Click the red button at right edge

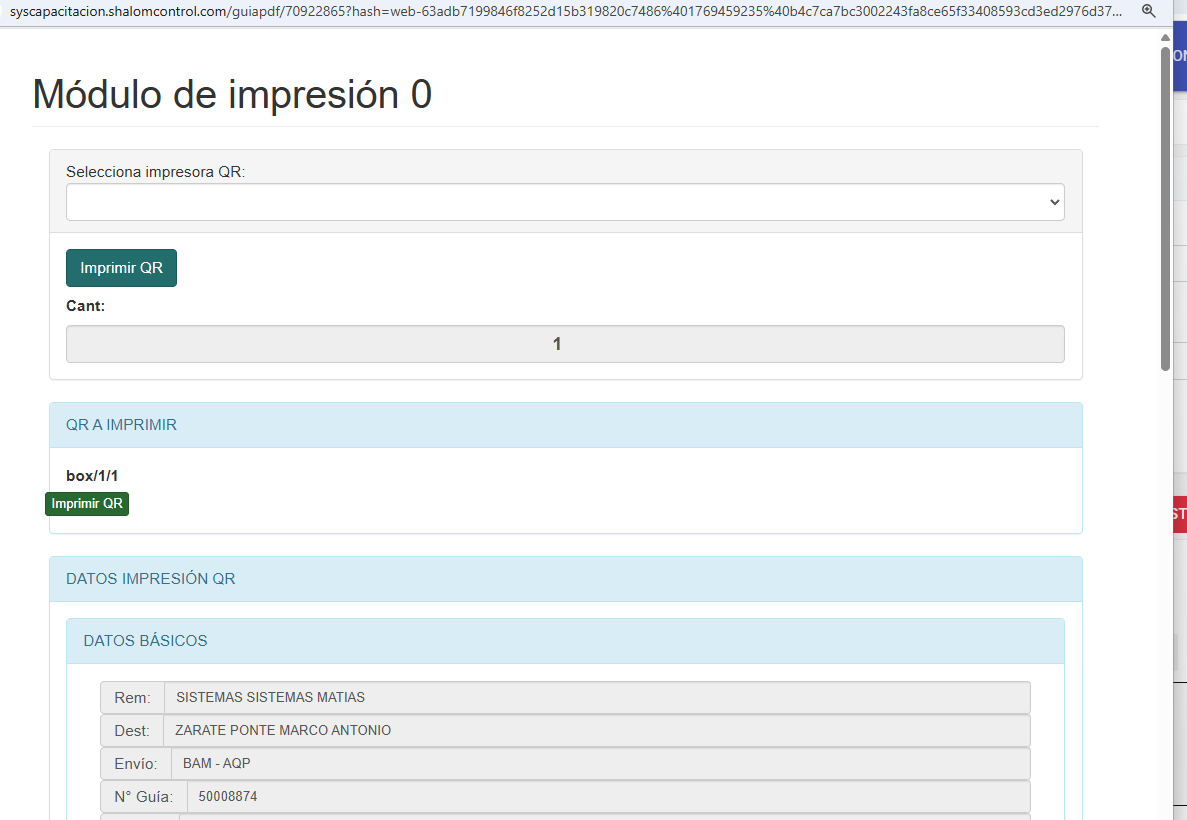pos(1178,514)
